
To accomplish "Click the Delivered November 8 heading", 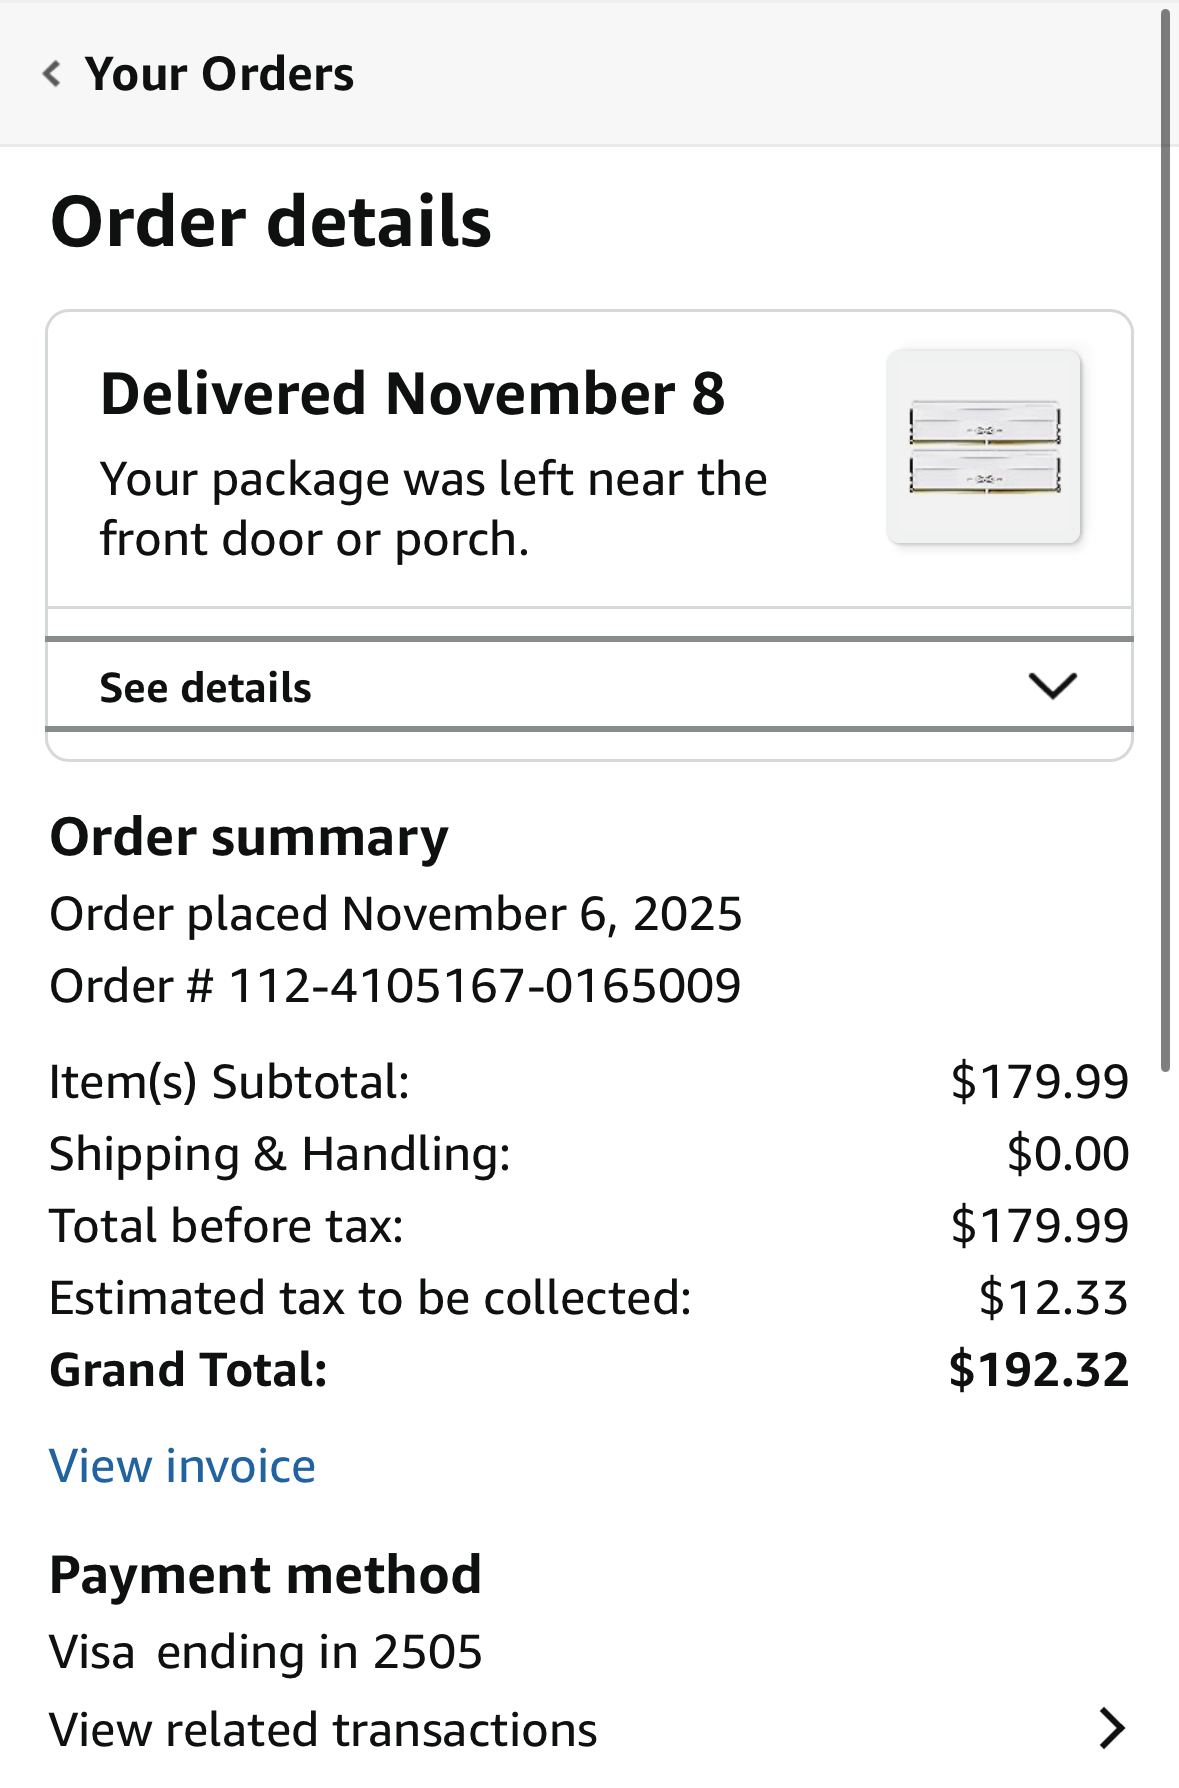I will pyautogui.click(x=412, y=393).
